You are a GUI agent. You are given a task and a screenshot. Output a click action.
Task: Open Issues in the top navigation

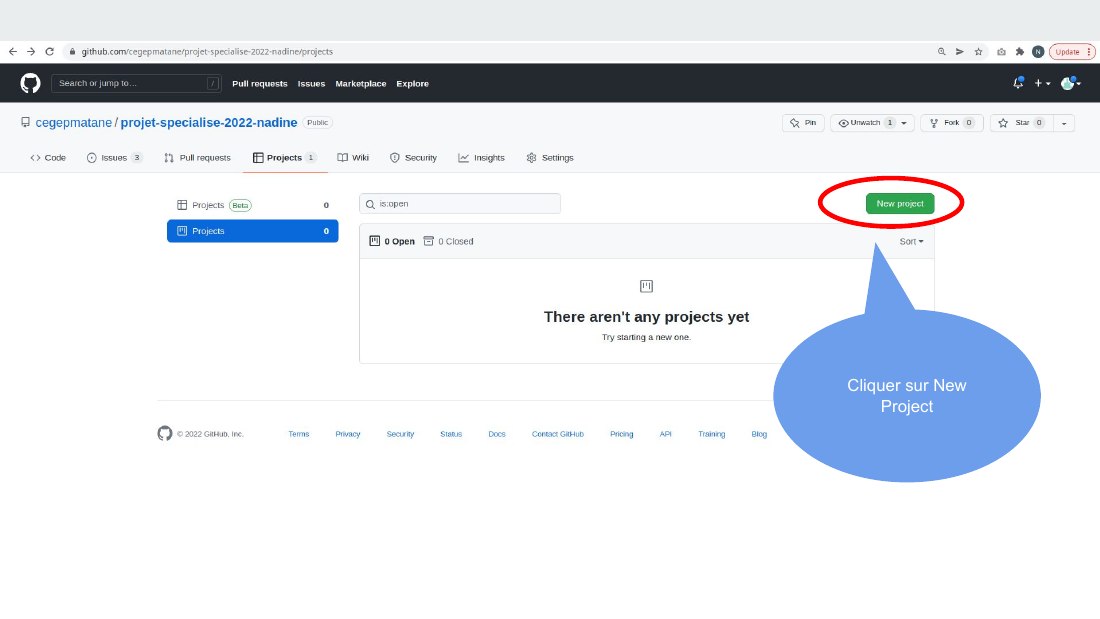tap(311, 84)
